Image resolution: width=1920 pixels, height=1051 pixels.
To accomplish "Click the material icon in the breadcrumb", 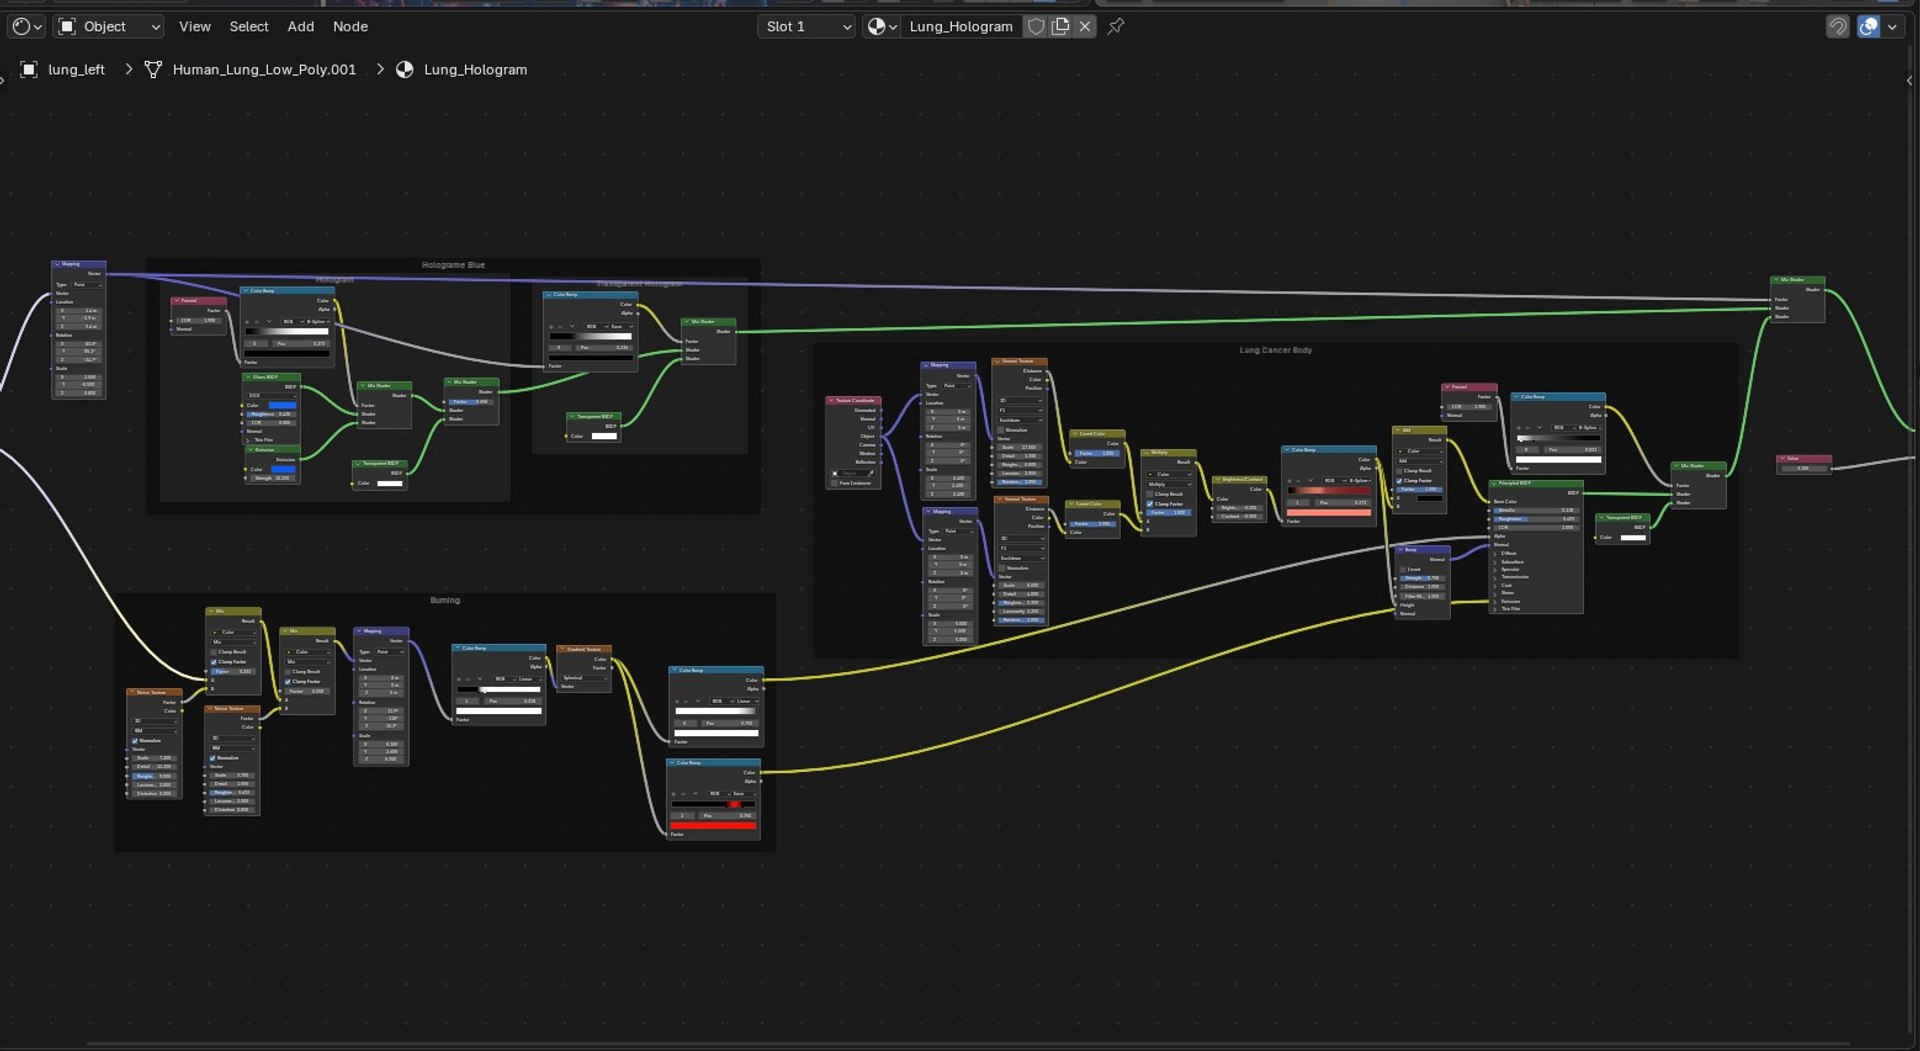I will tap(405, 69).
